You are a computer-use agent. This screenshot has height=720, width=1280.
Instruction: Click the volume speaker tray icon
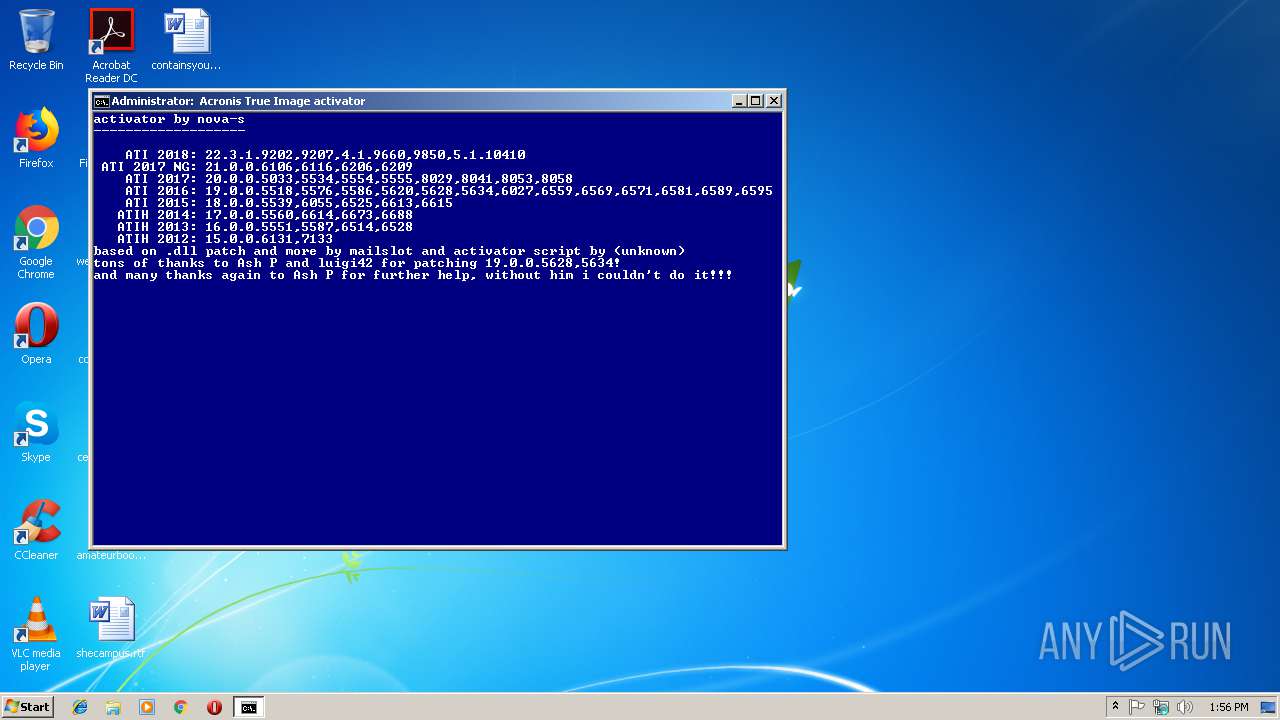[1185, 707]
